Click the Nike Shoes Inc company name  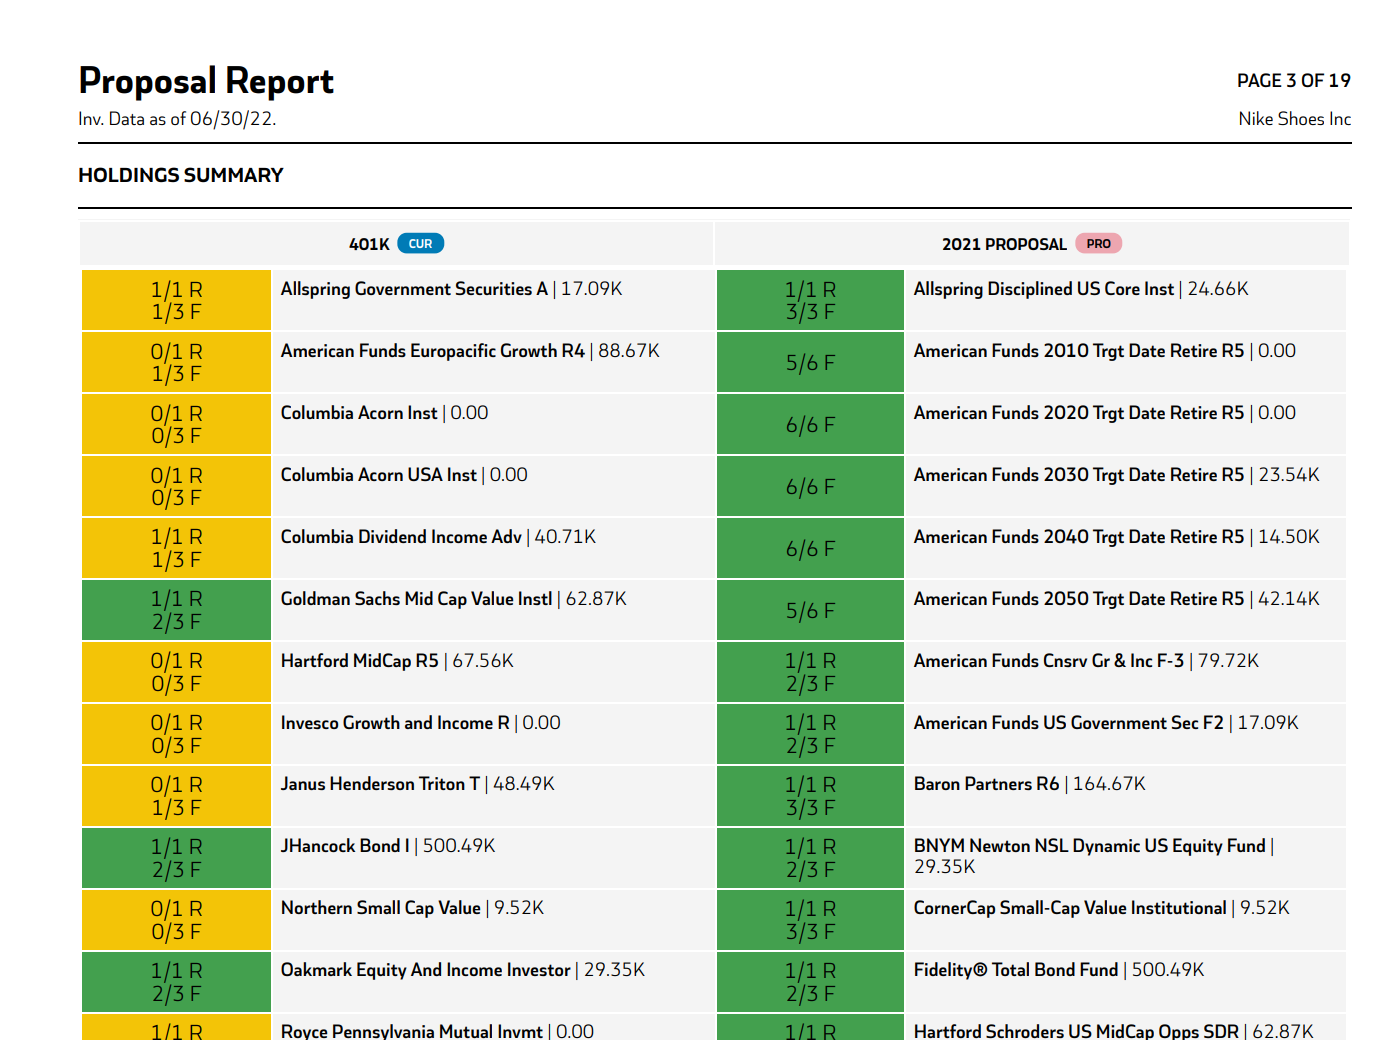1294,119
